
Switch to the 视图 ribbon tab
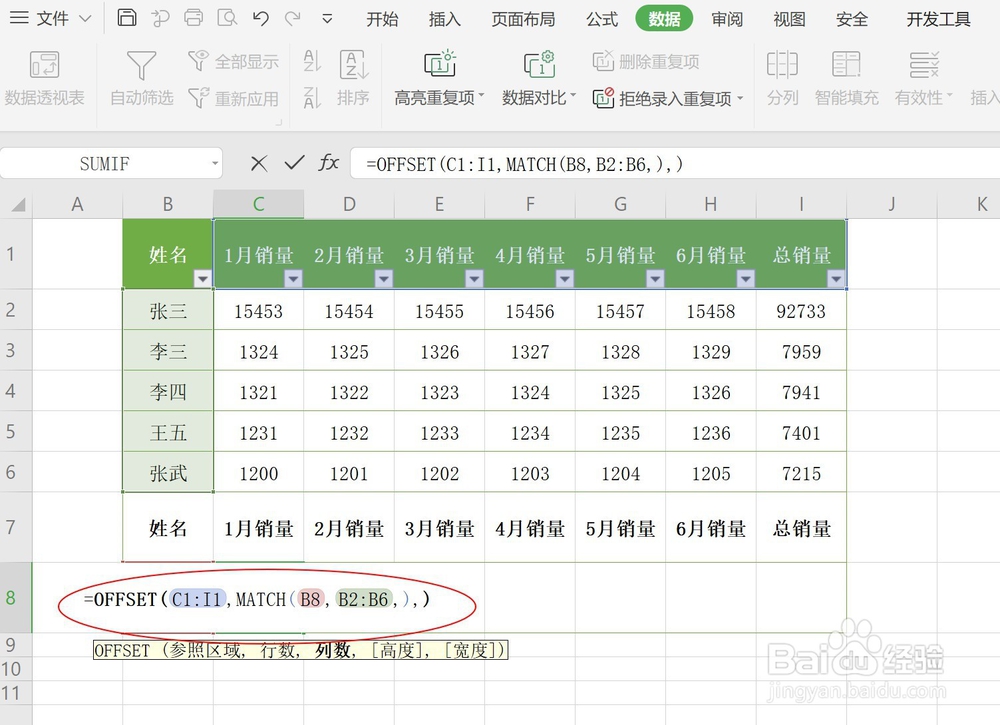(x=788, y=17)
